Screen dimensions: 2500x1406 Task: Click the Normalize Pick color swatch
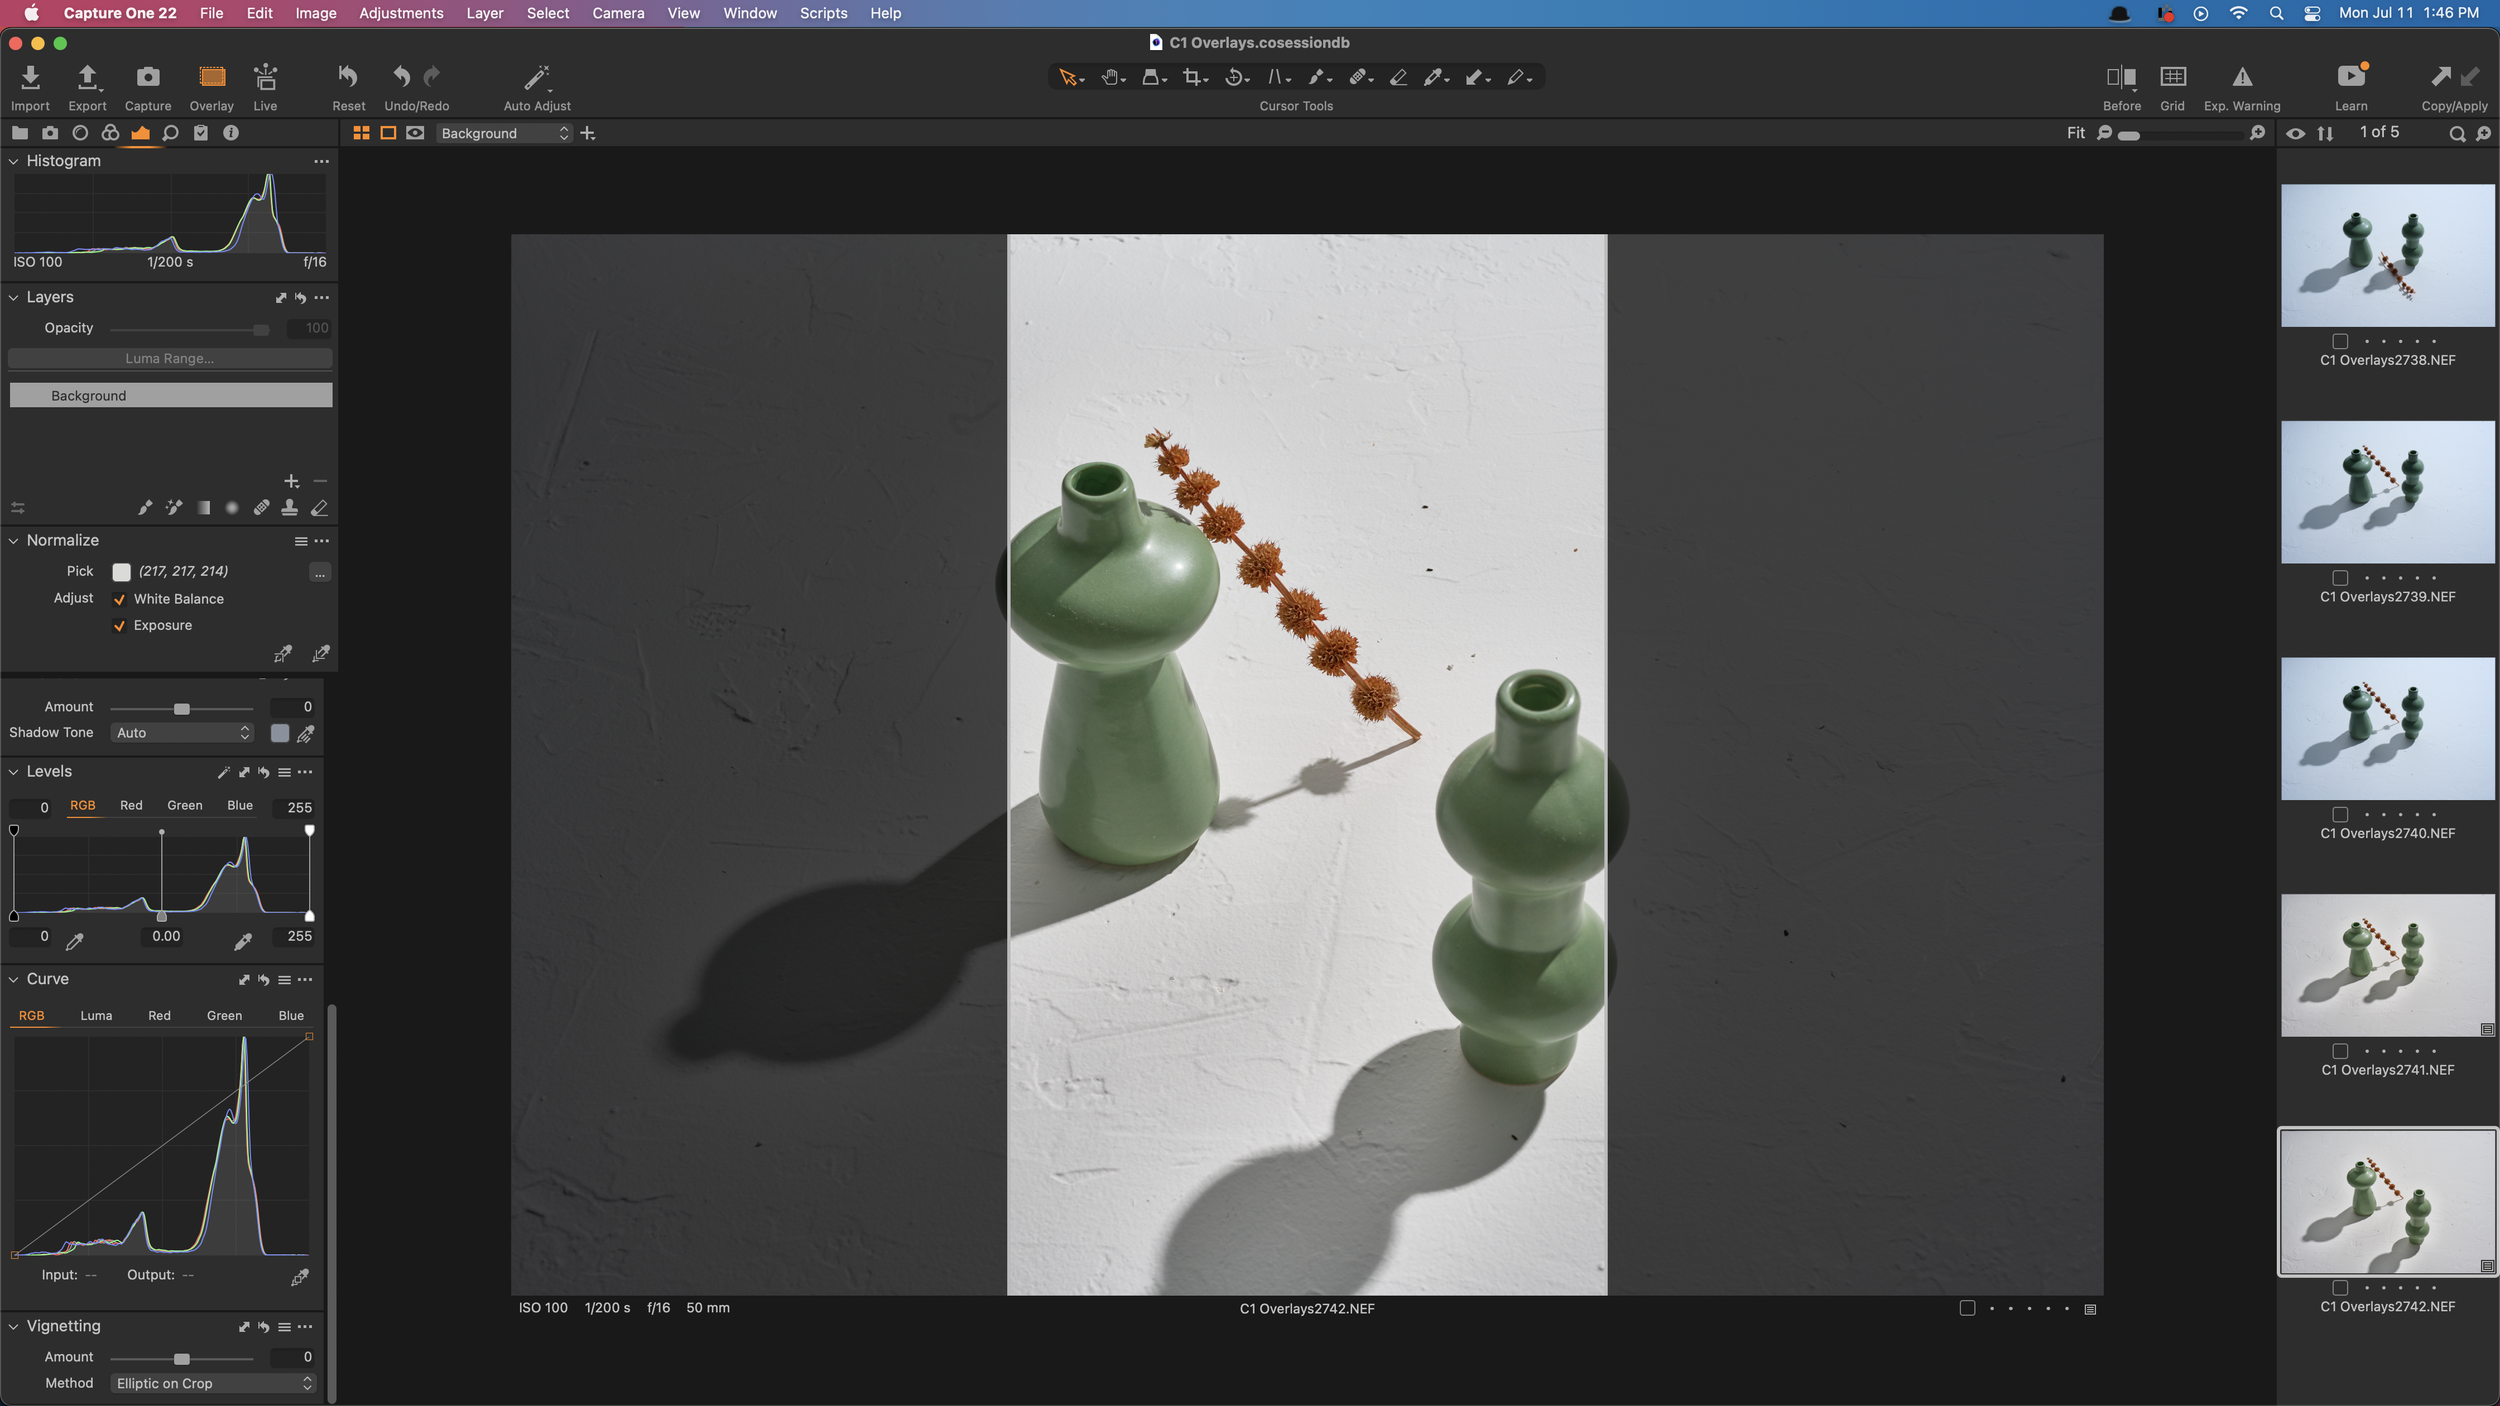tap(122, 572)
